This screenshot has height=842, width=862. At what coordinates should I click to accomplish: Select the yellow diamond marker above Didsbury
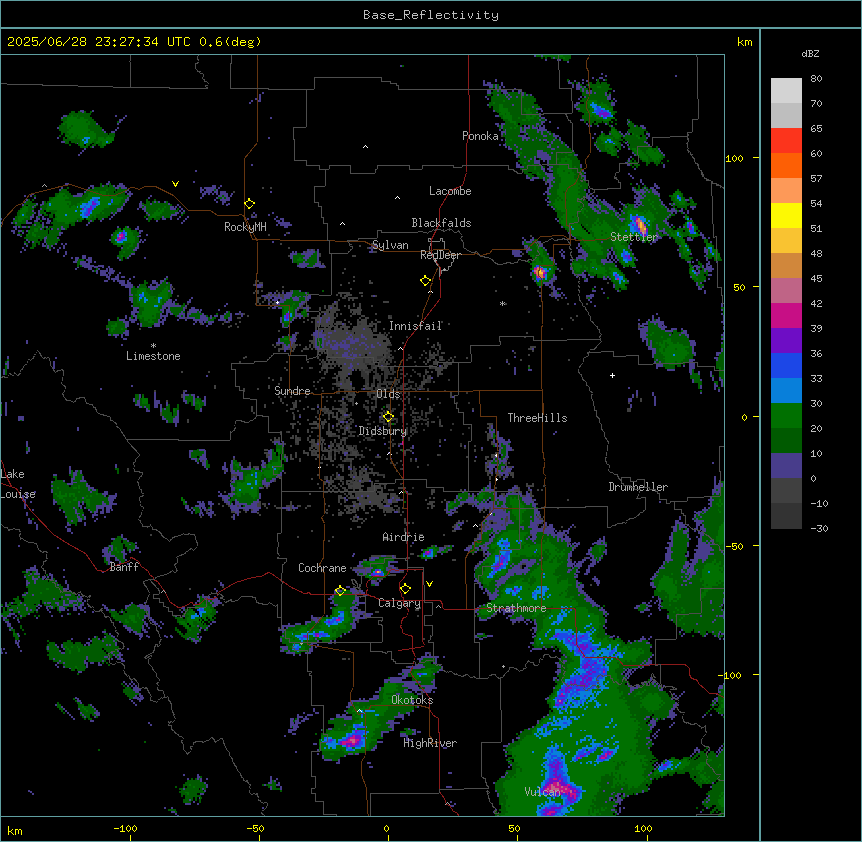coord(388,417)
